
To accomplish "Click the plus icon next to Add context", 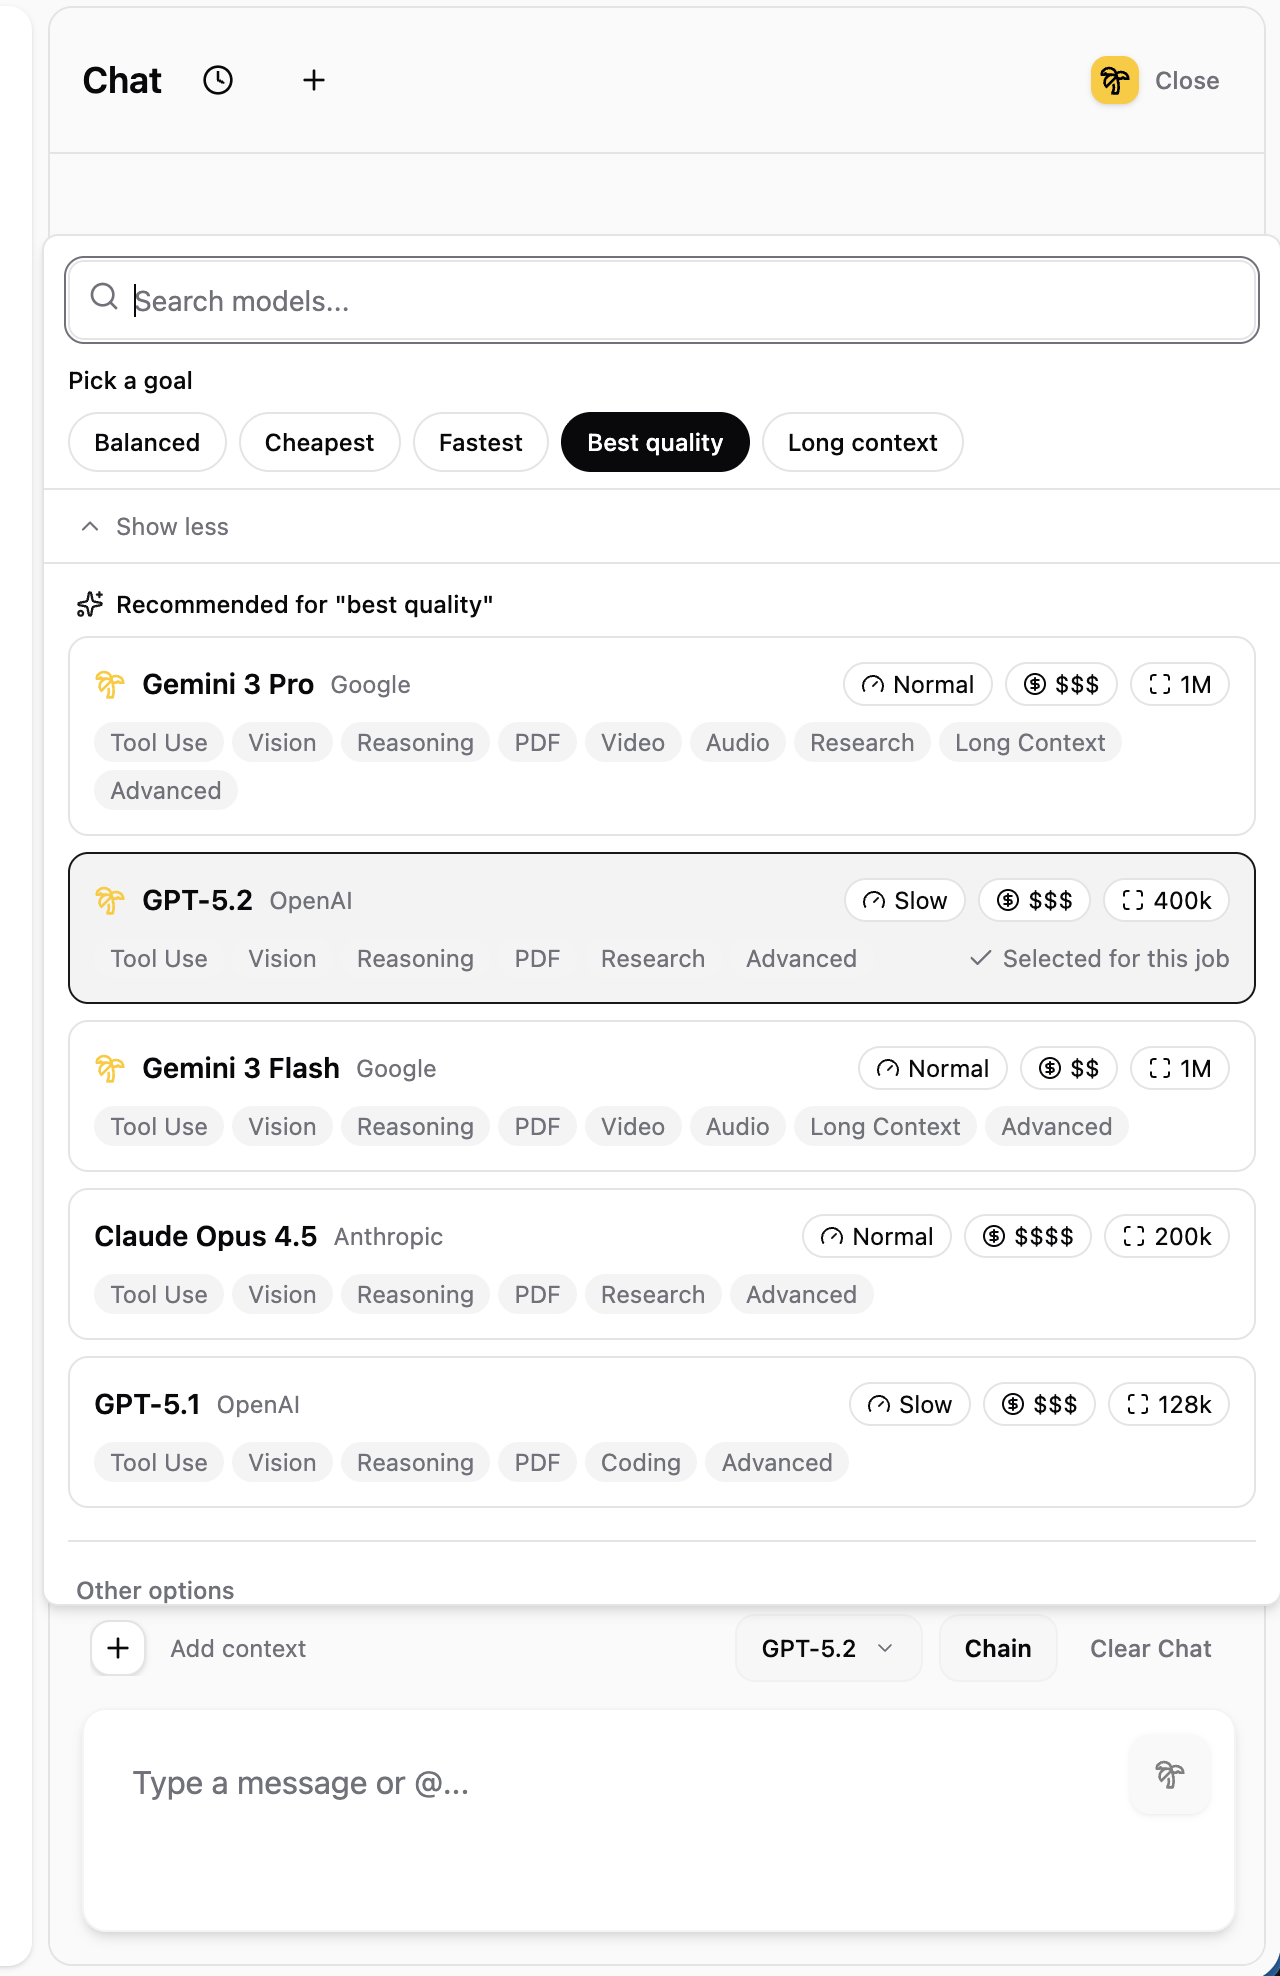I will (117, 1648).
